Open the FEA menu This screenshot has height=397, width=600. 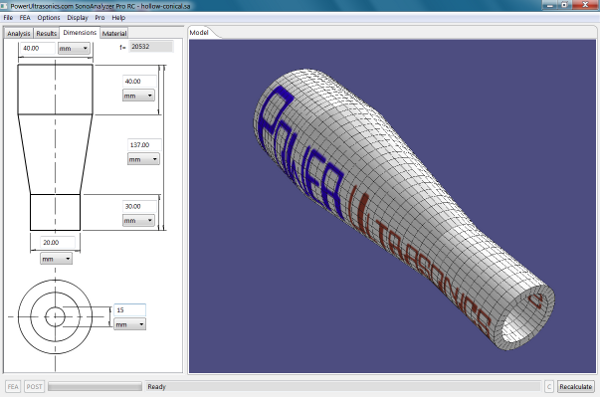25,18
